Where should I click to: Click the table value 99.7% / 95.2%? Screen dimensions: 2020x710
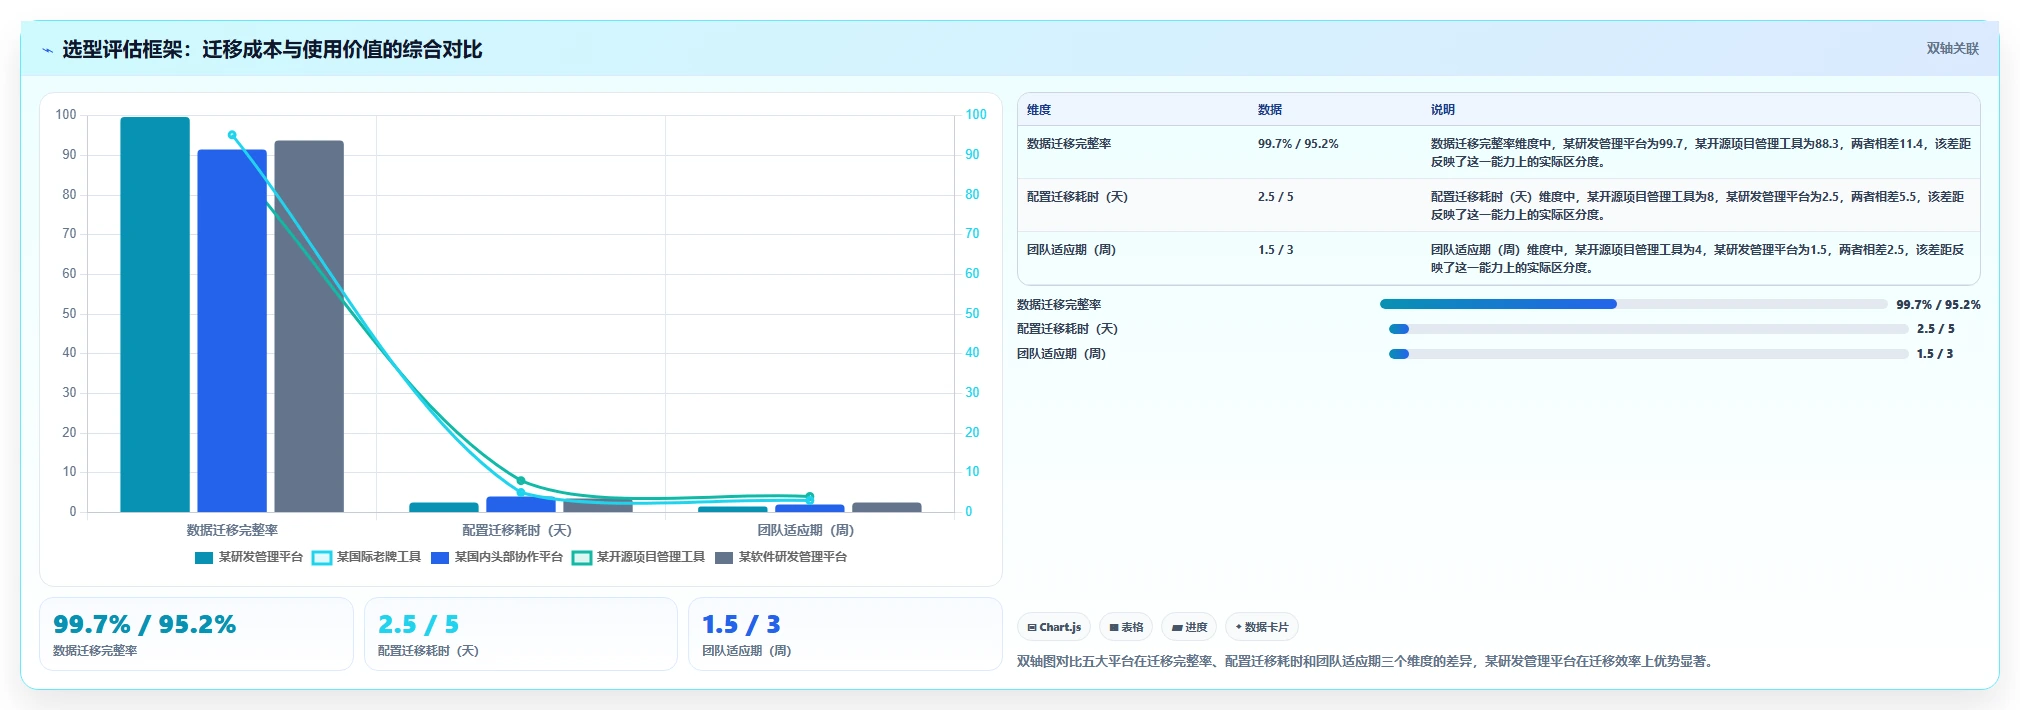pos(1298,144)
